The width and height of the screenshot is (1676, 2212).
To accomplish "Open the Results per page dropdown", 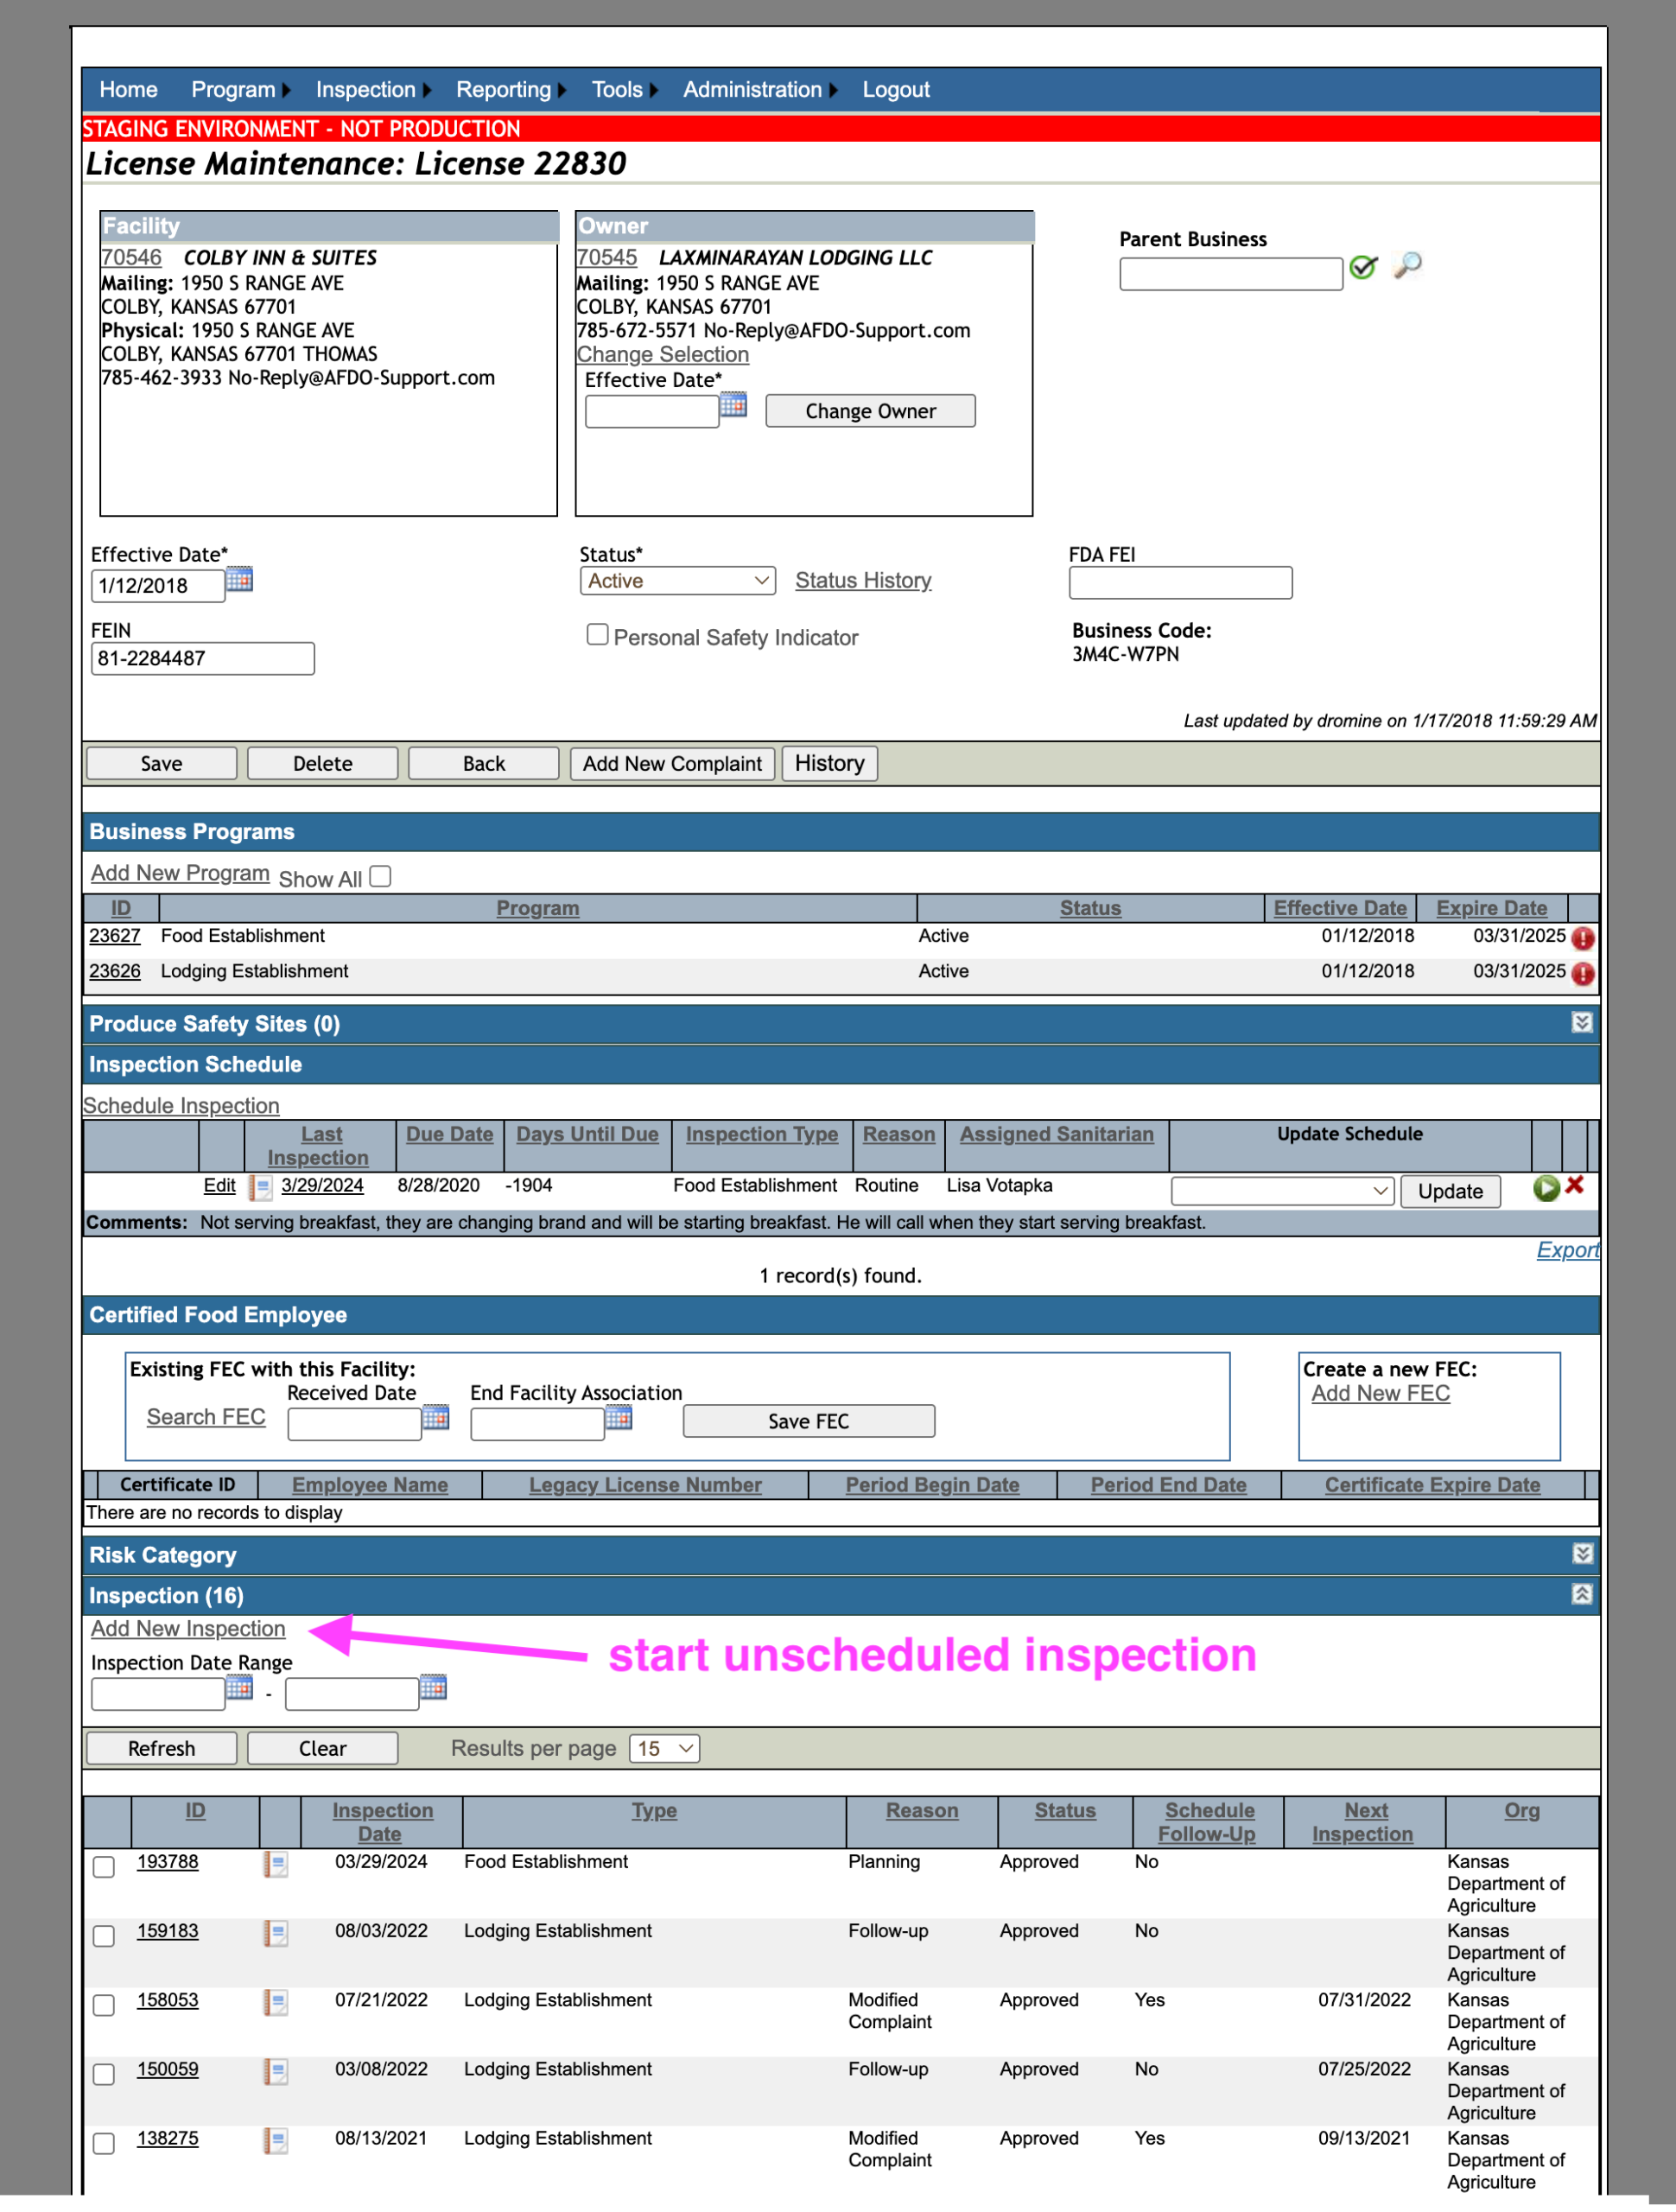I will point(664,1749).
